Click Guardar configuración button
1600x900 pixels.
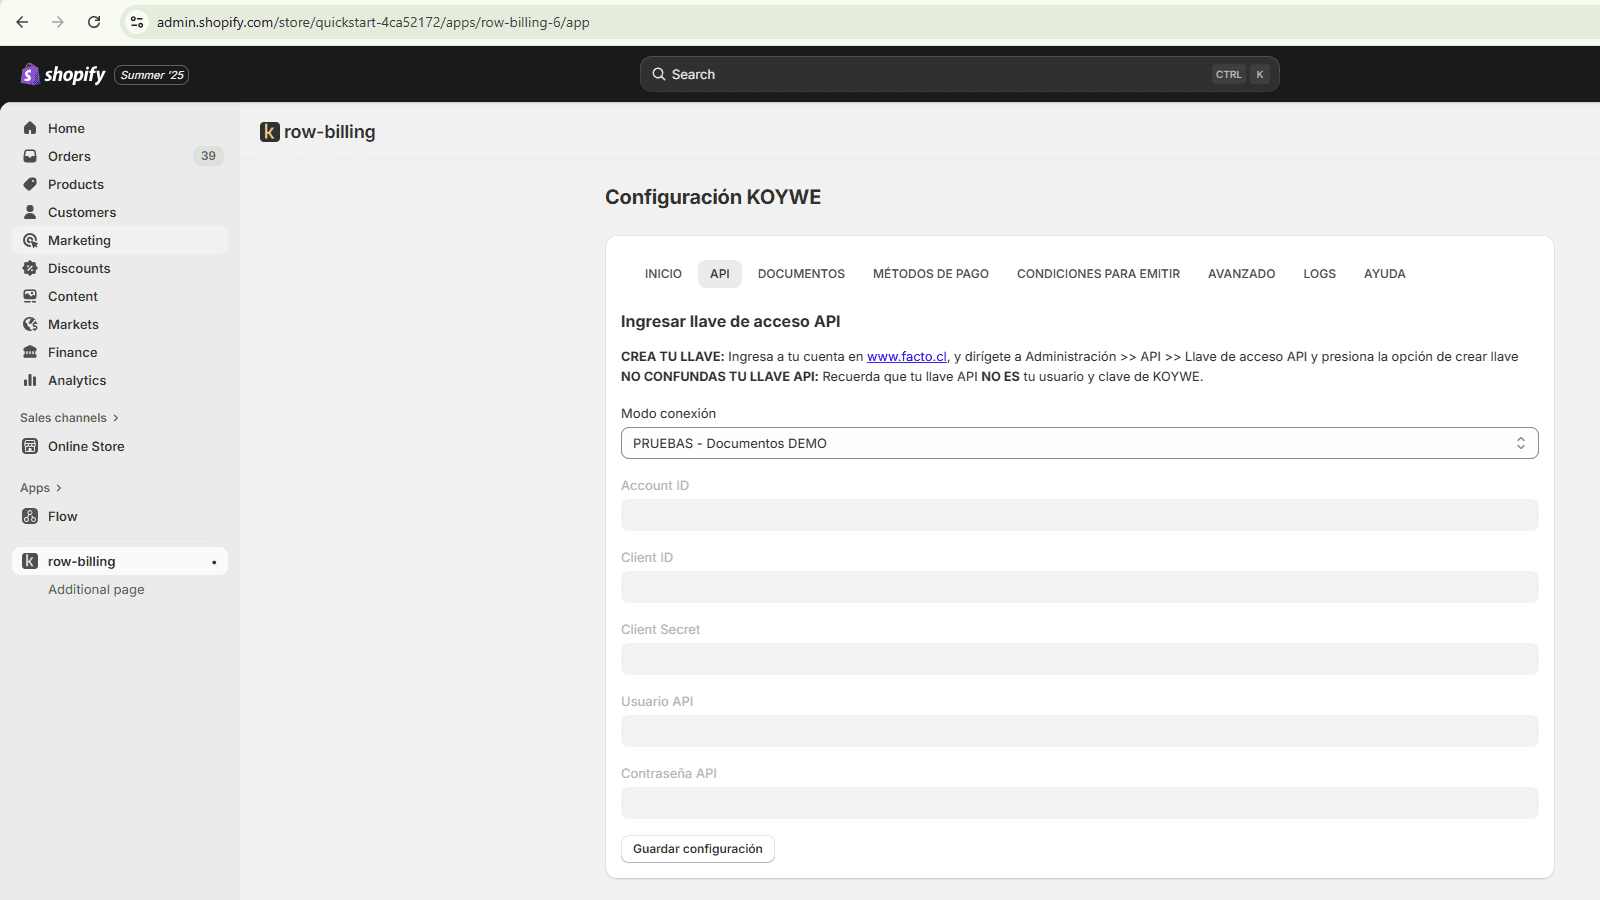(x=698, y=849)
